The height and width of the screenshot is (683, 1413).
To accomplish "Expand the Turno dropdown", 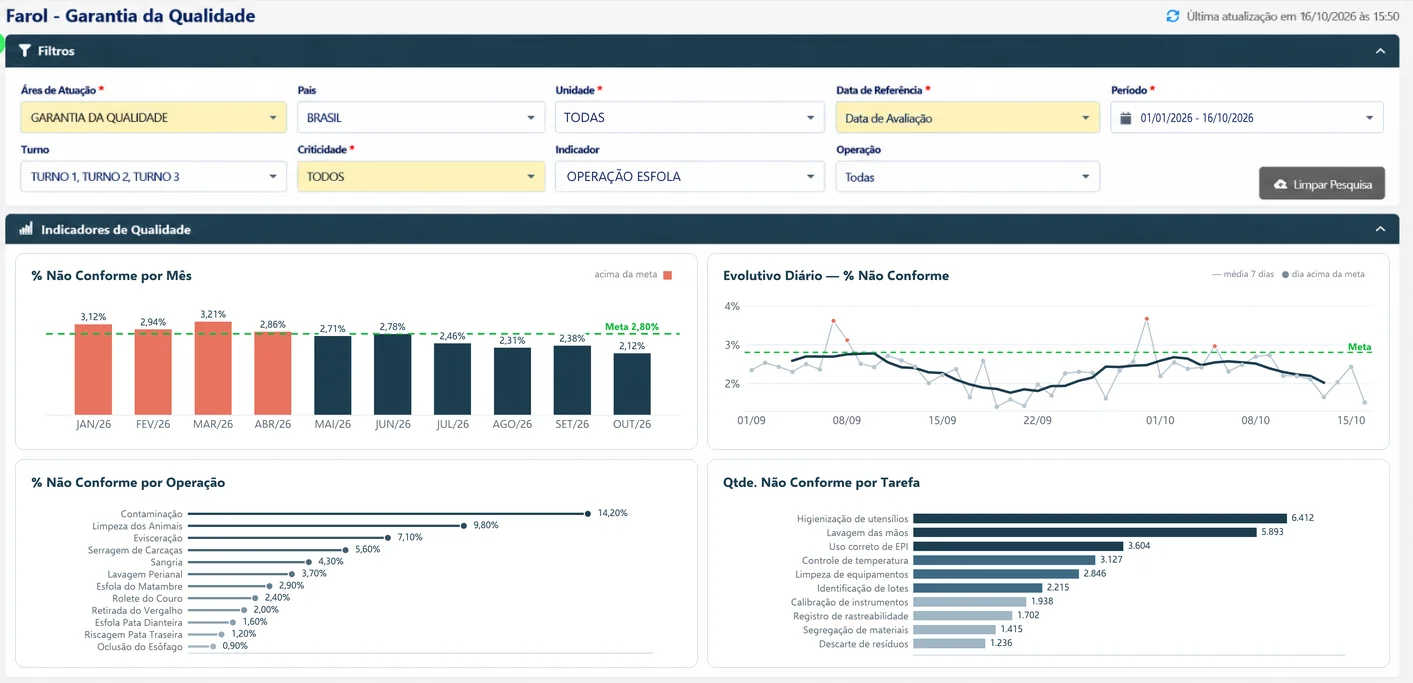I will [153, 176].
